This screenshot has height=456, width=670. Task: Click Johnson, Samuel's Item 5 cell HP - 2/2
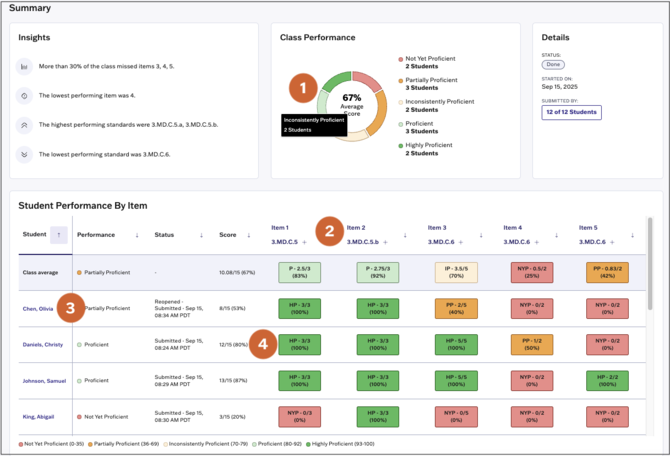(x=607, y=381)
